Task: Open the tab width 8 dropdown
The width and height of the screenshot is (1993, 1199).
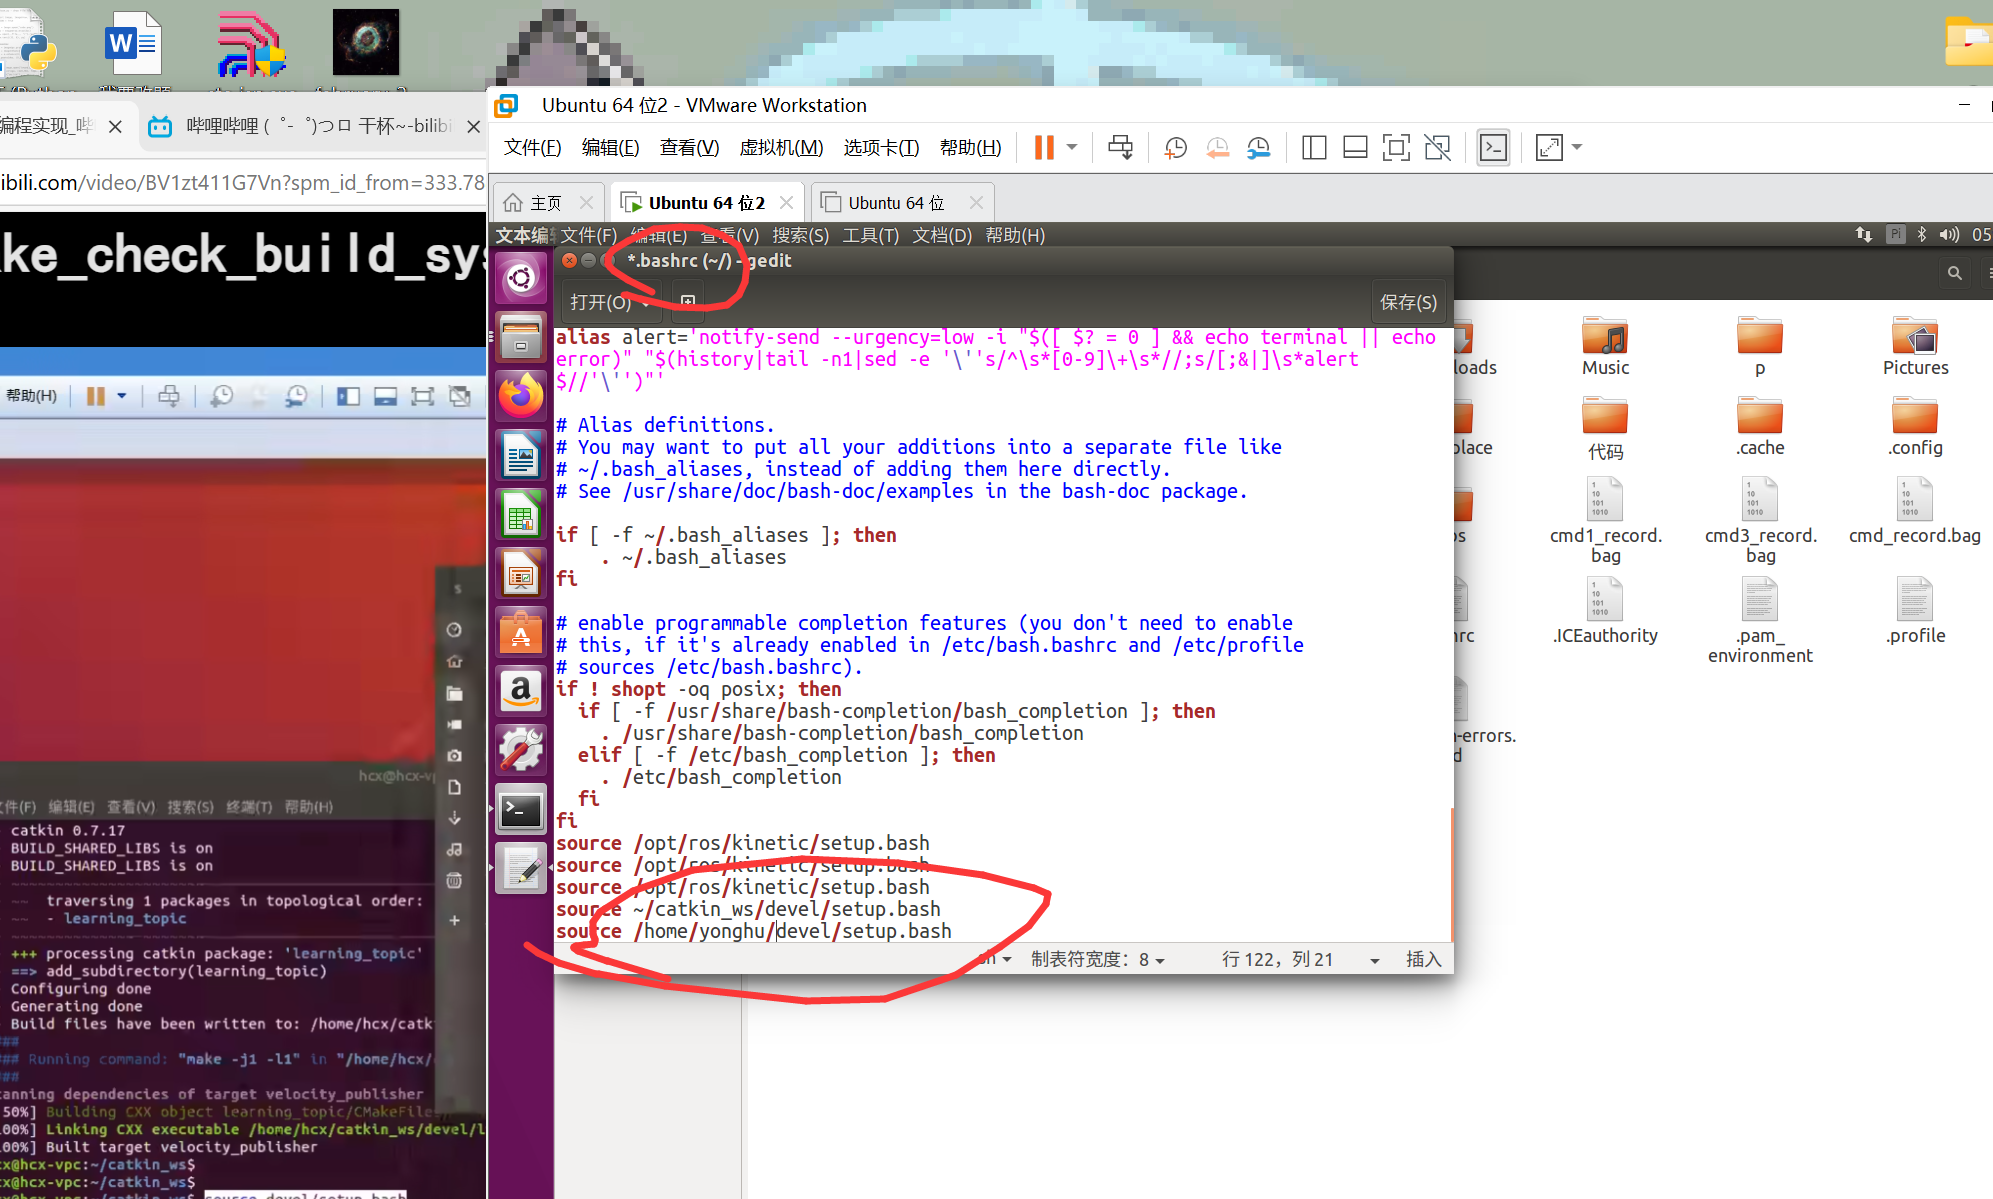Action: click(1098, 960)
